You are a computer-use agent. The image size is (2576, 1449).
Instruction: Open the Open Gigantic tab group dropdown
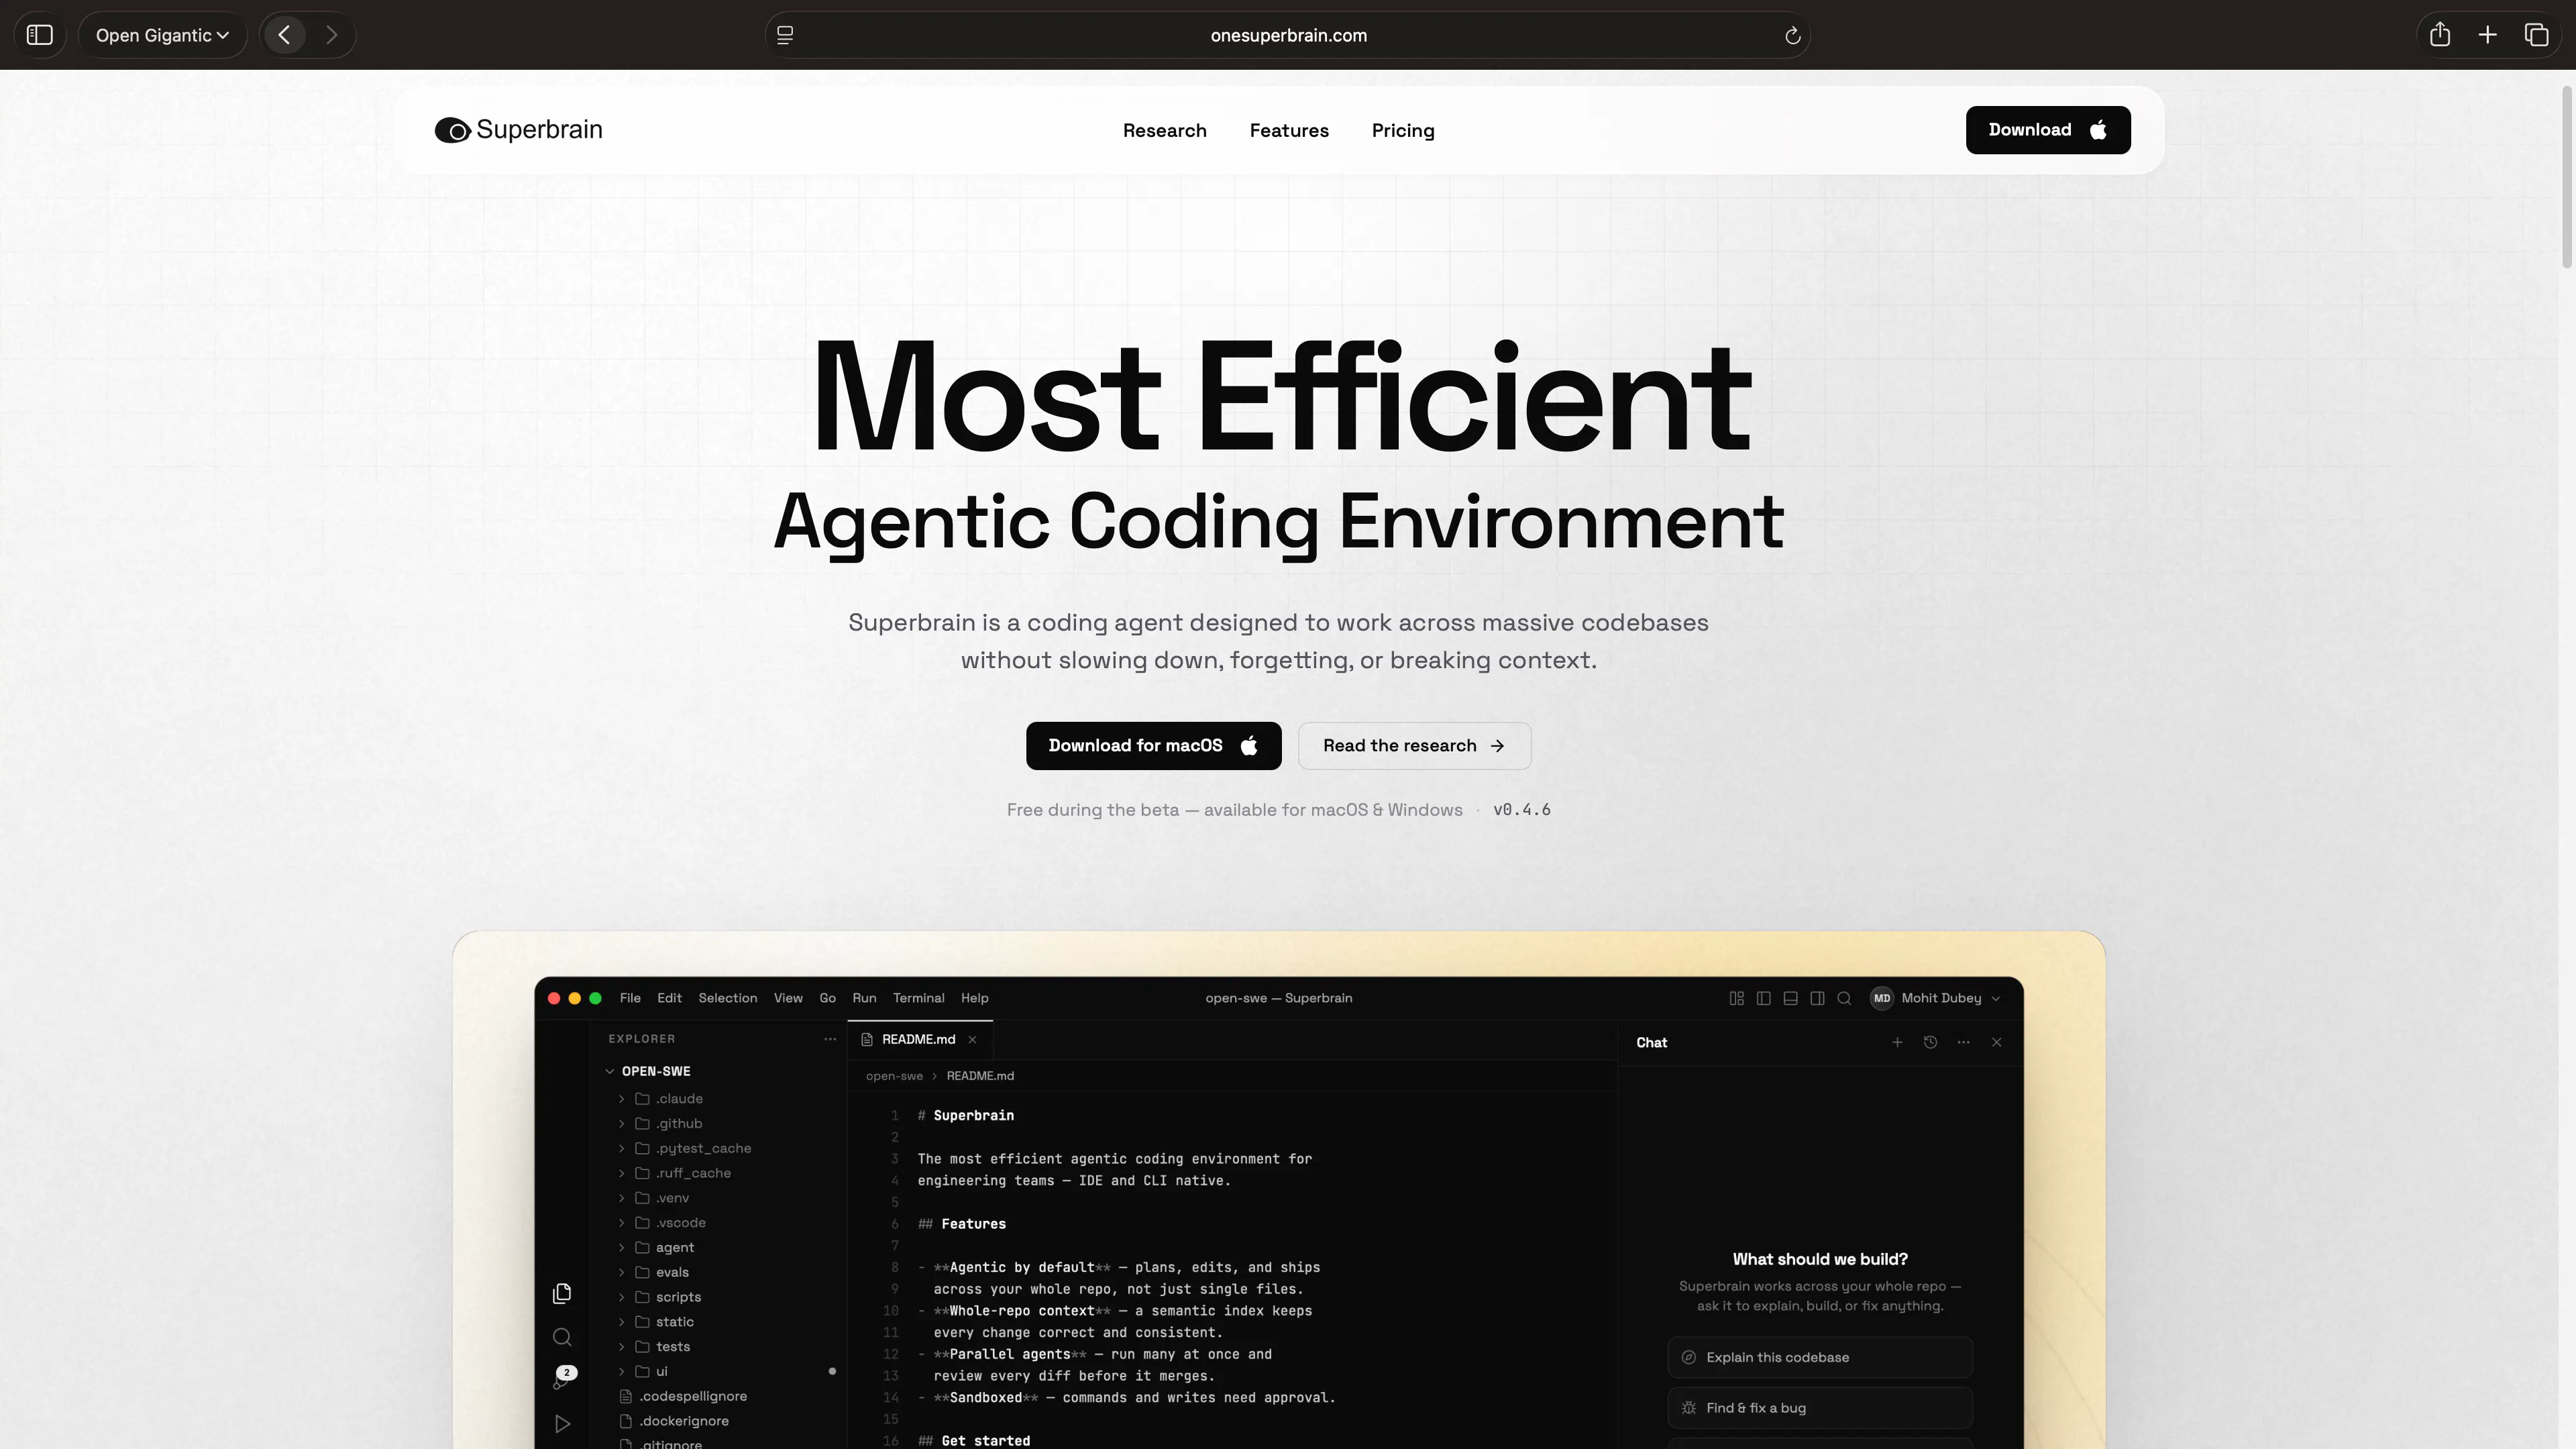[x=162, y=35]
